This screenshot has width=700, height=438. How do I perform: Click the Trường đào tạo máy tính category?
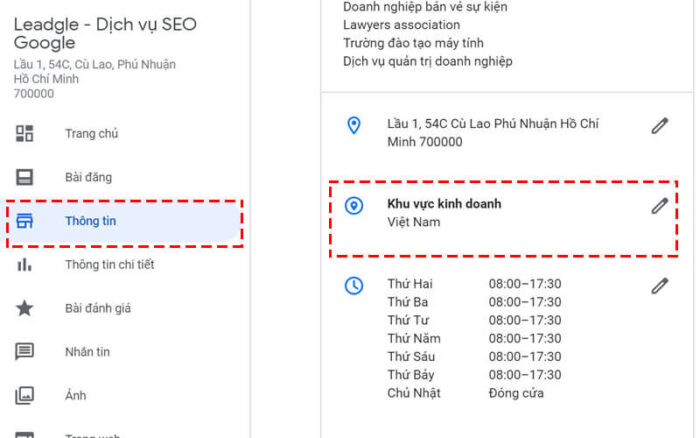coord(413,43)
